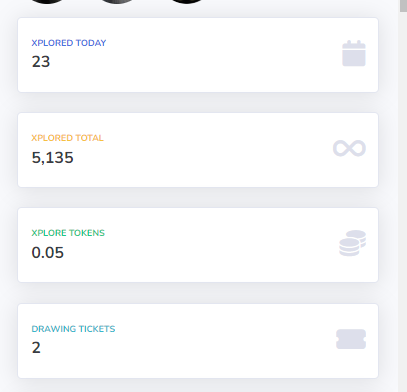
Task: Click the coins stack icon
Action: point(353,243)
